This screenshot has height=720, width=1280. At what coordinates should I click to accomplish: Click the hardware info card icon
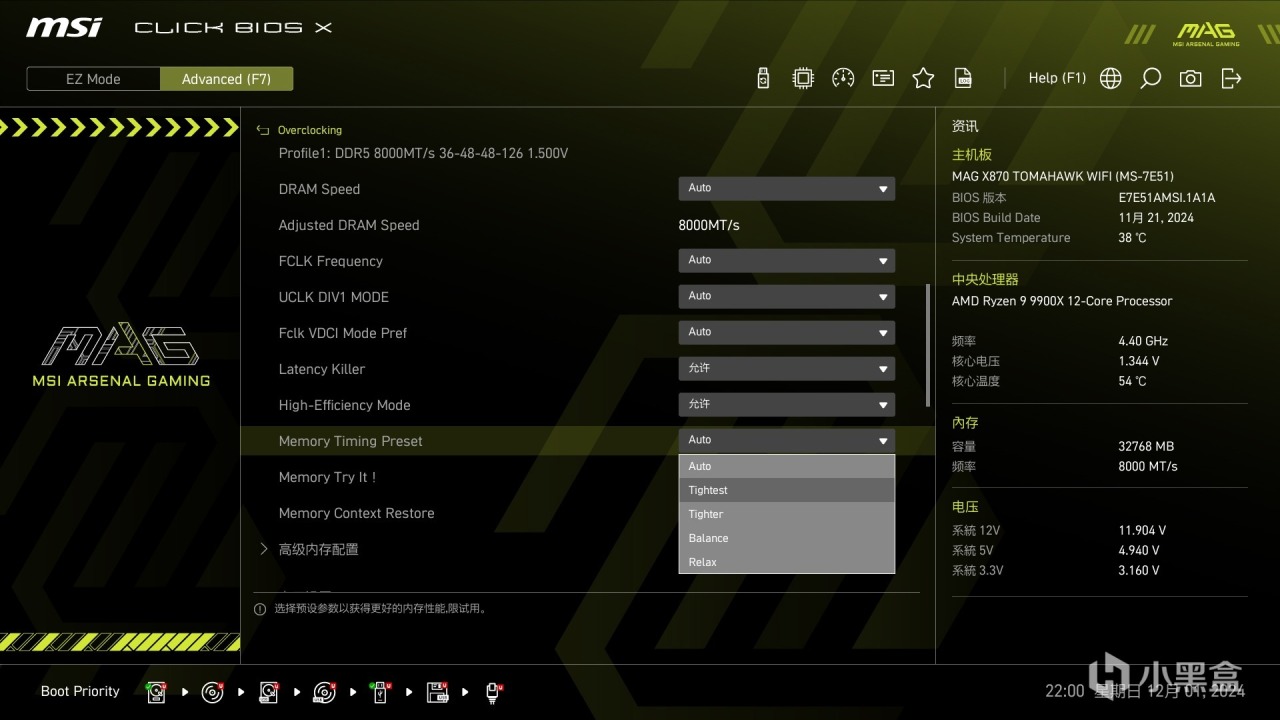coord(883,78)
